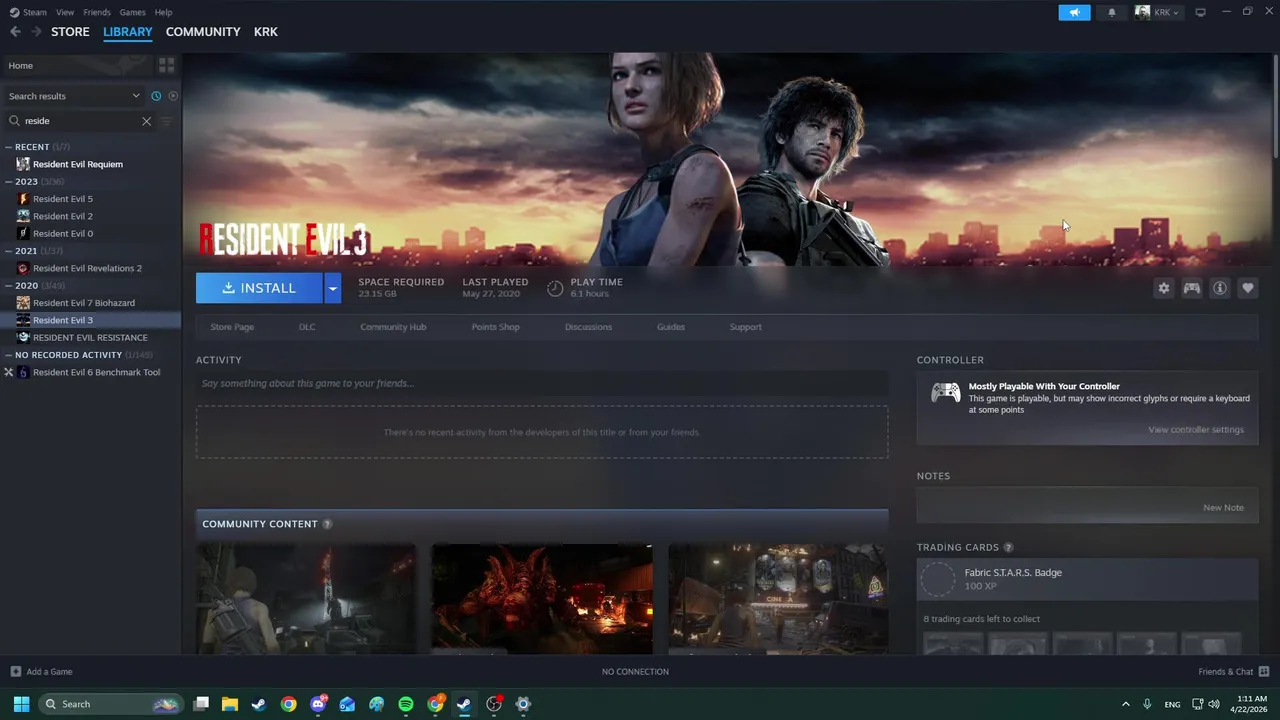Create a New Note
Viewport: 1280px width, 720px height.
click(1223, 508)
